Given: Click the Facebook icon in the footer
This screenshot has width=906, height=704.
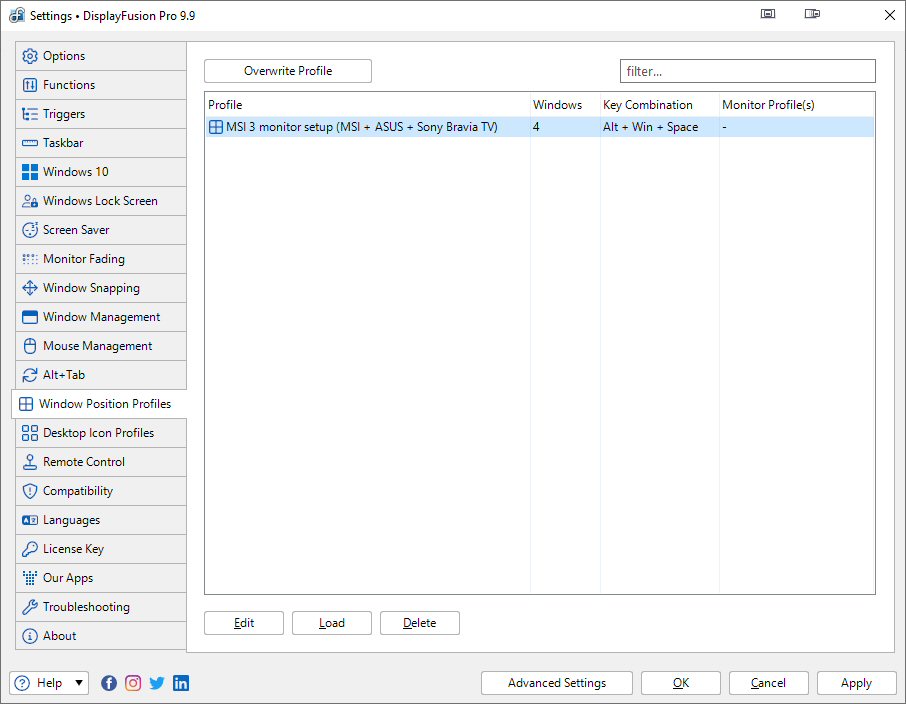Looking at the screenshot, I should click(x=109, y=683).
